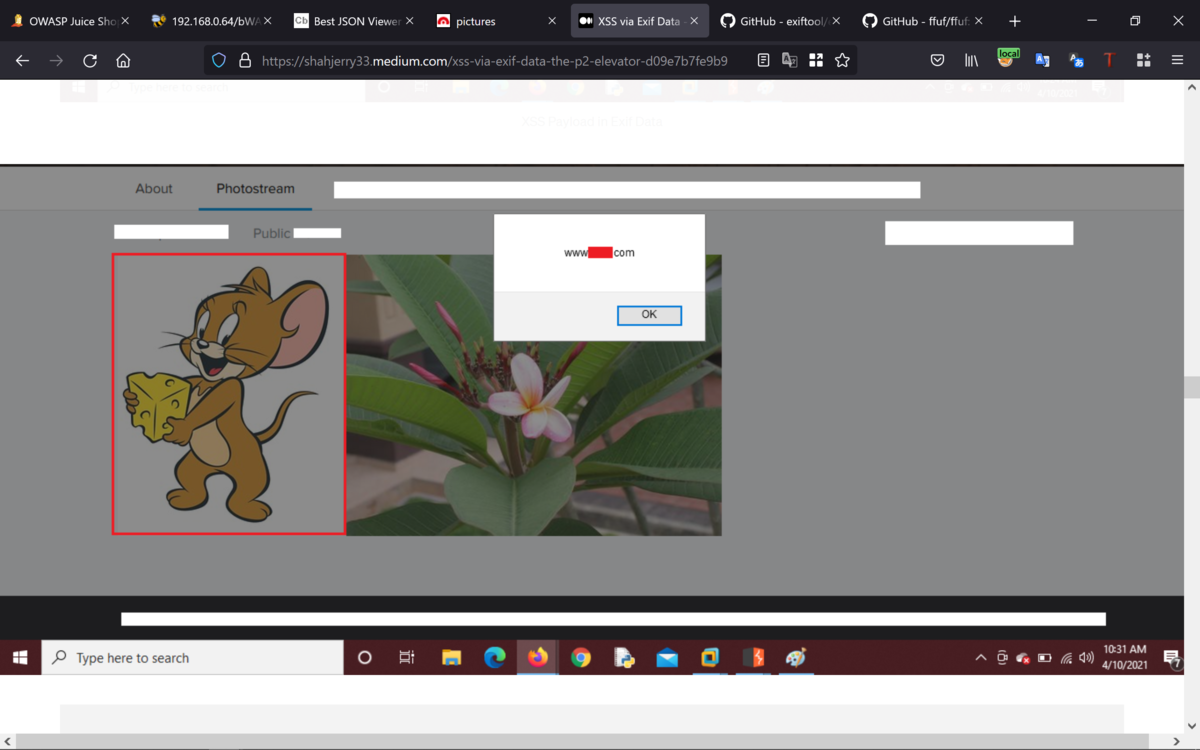Reload the current page

pyautogui.click(x=90, y=60)
